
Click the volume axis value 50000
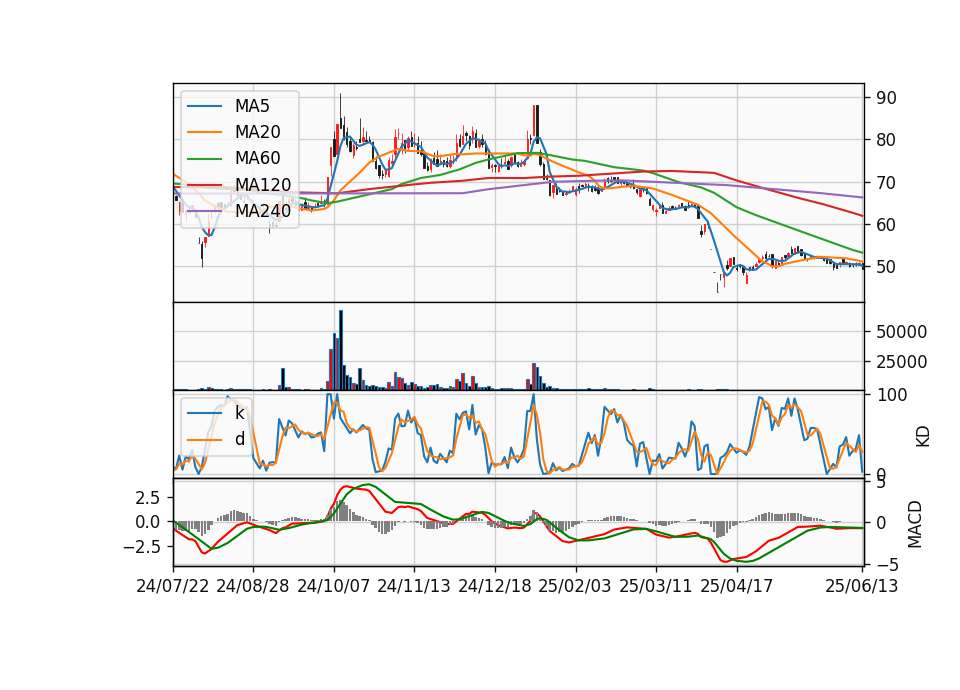click(x=901, y=332)
